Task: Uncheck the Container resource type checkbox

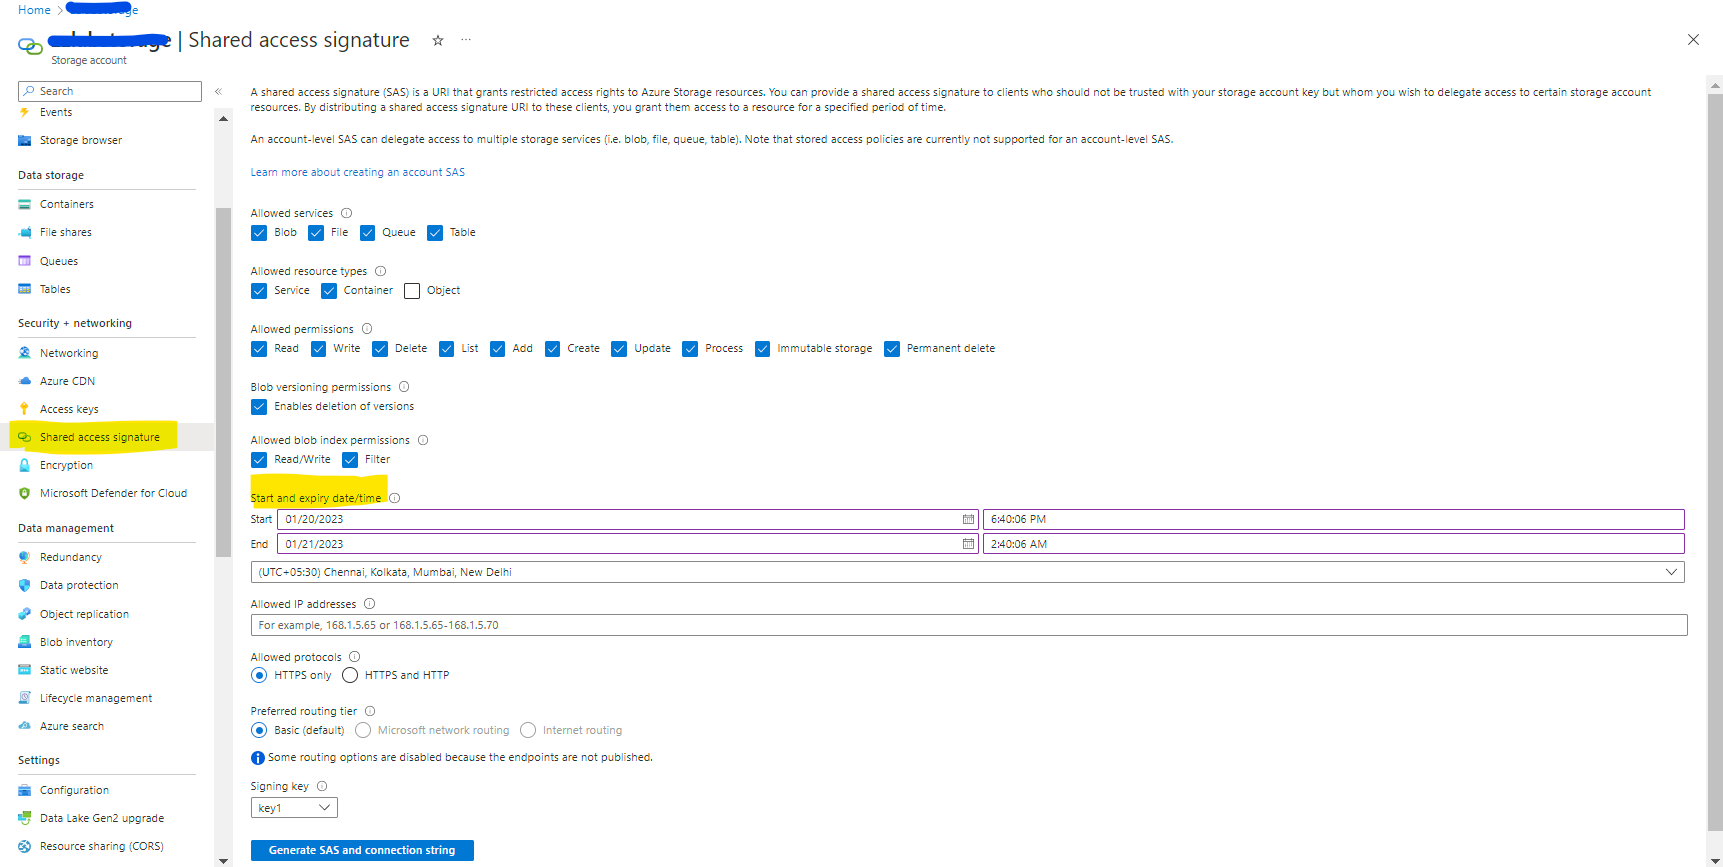Action: (x=329, y=291)
